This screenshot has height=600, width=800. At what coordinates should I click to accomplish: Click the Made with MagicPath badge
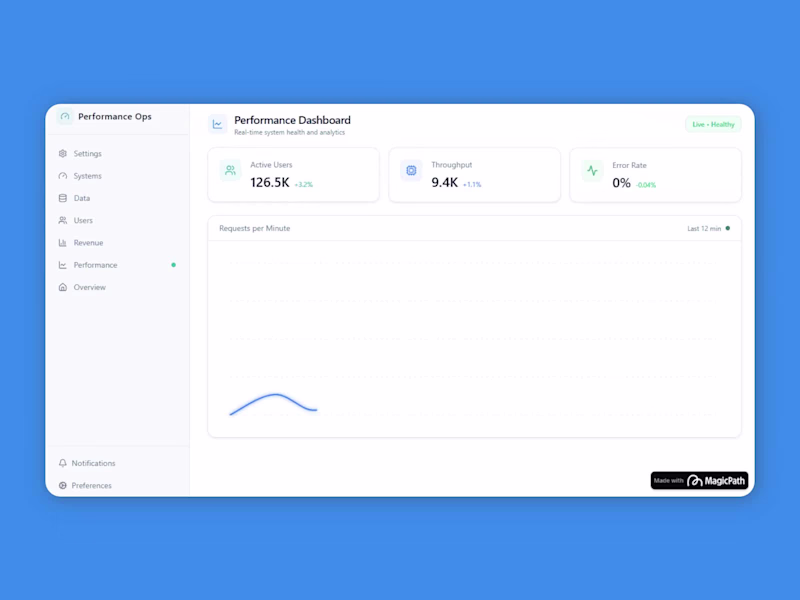click(699, 481)
